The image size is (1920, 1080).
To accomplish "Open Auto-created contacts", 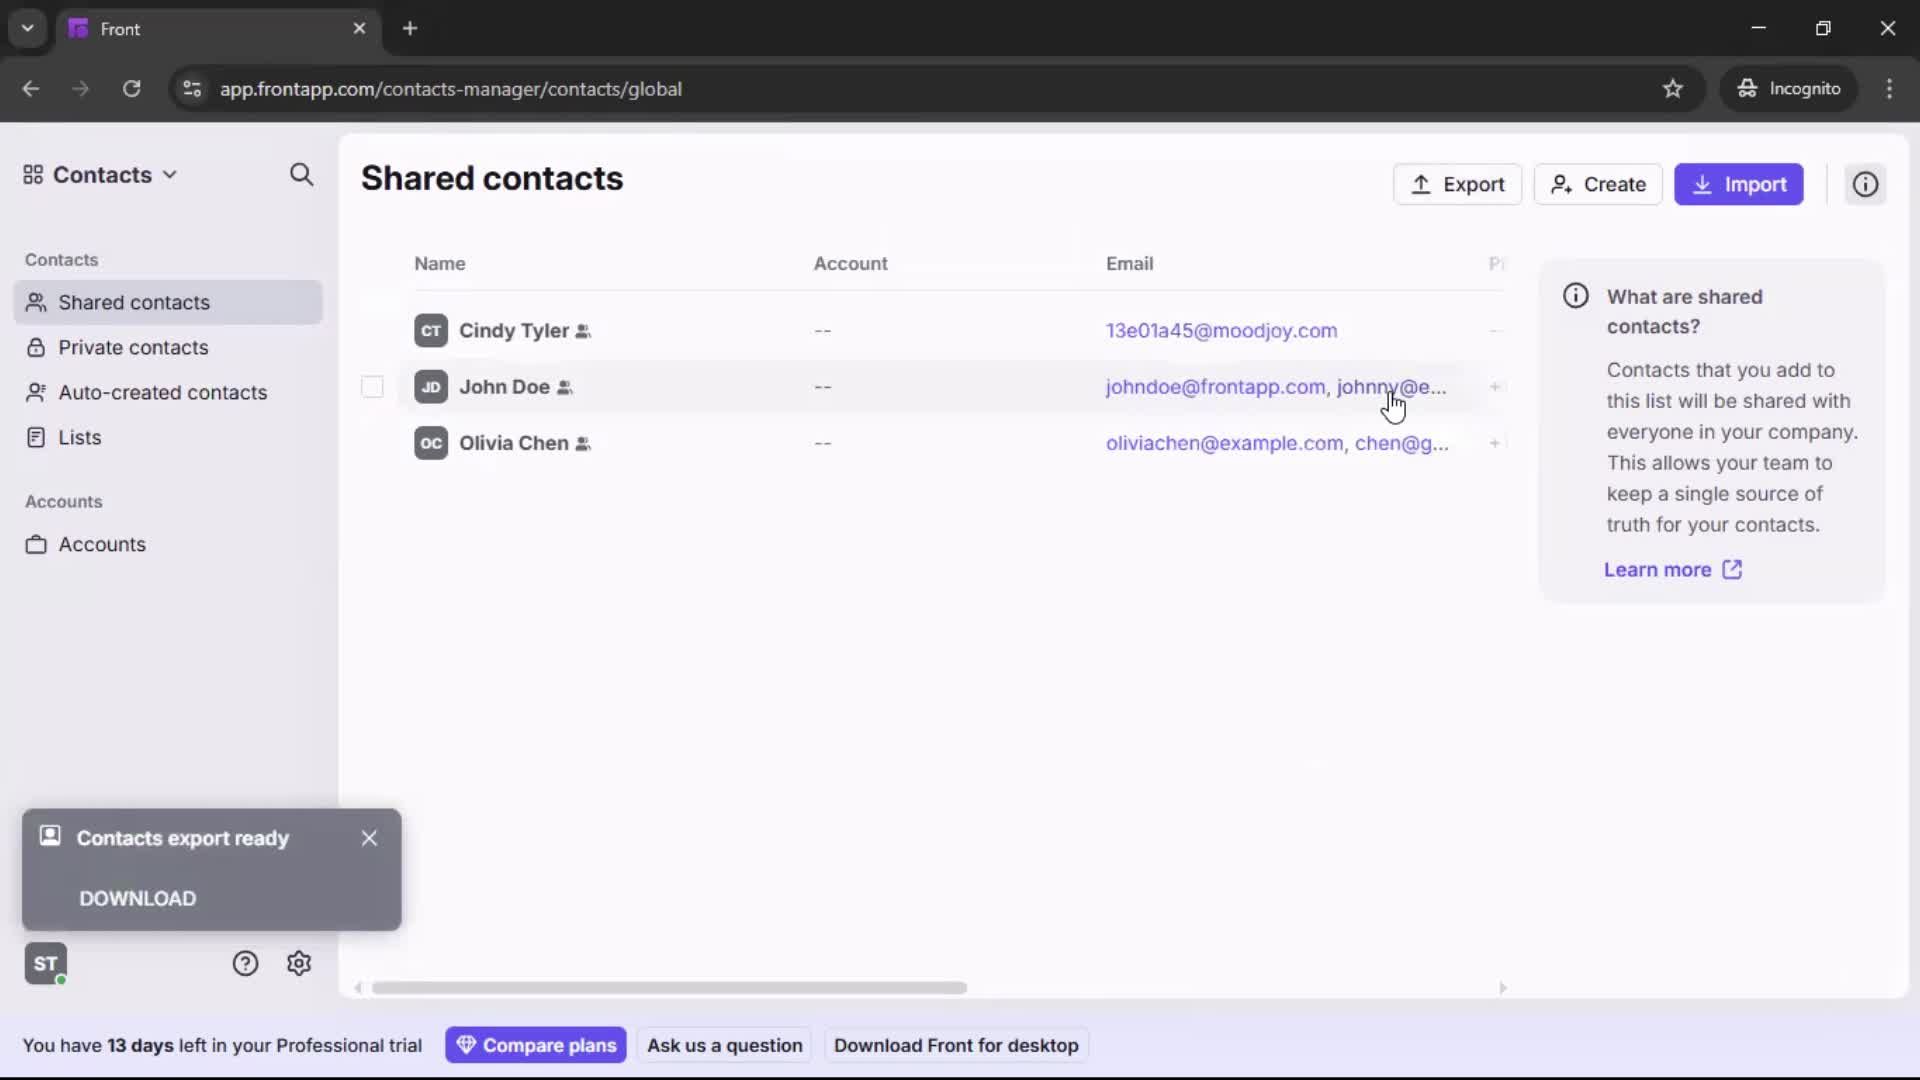I will (161, 392).
